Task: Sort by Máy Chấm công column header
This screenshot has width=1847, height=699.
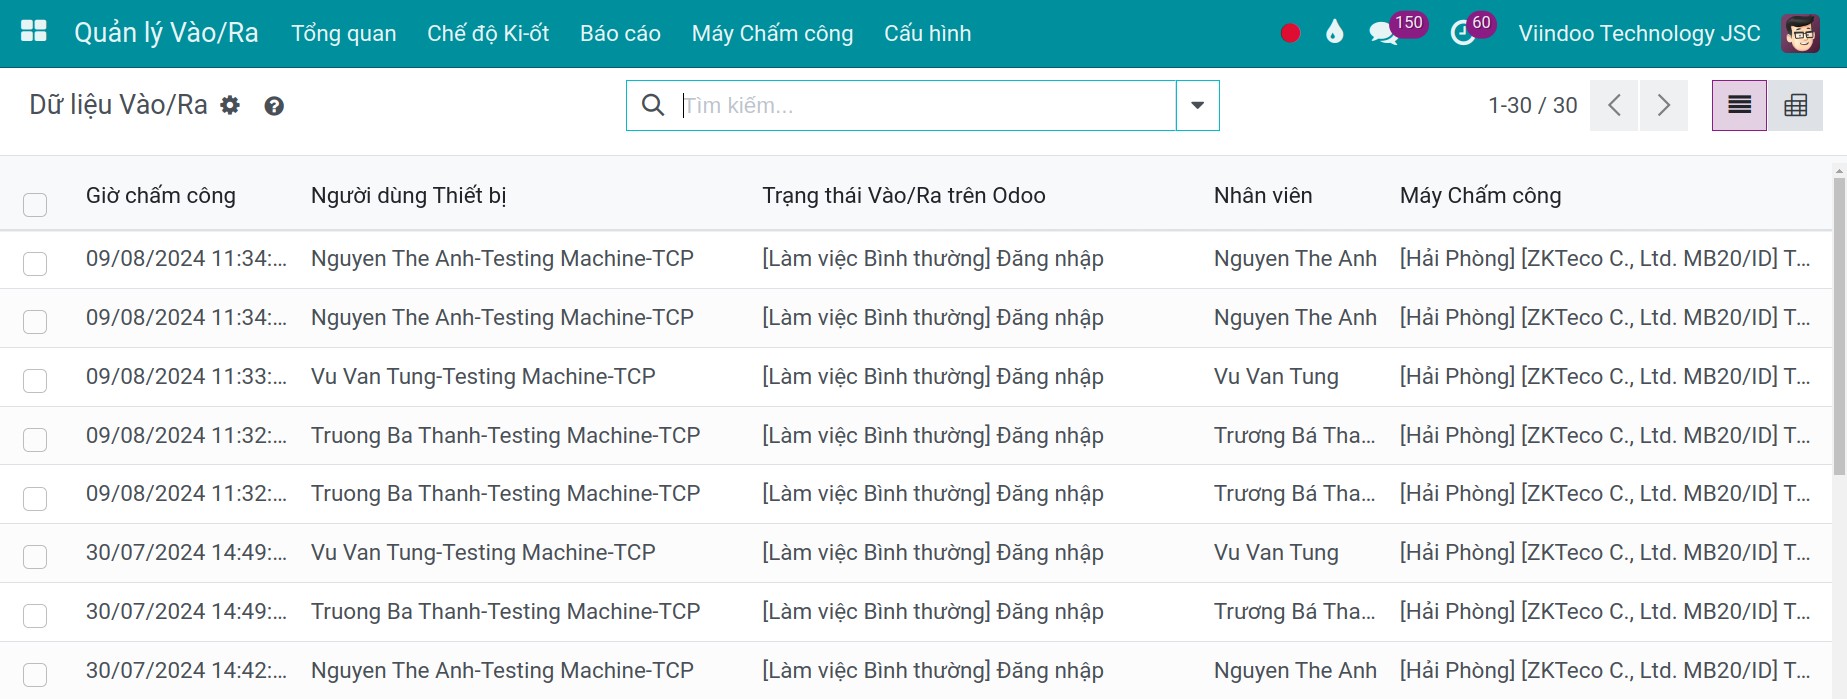Action: (1480, 195)
